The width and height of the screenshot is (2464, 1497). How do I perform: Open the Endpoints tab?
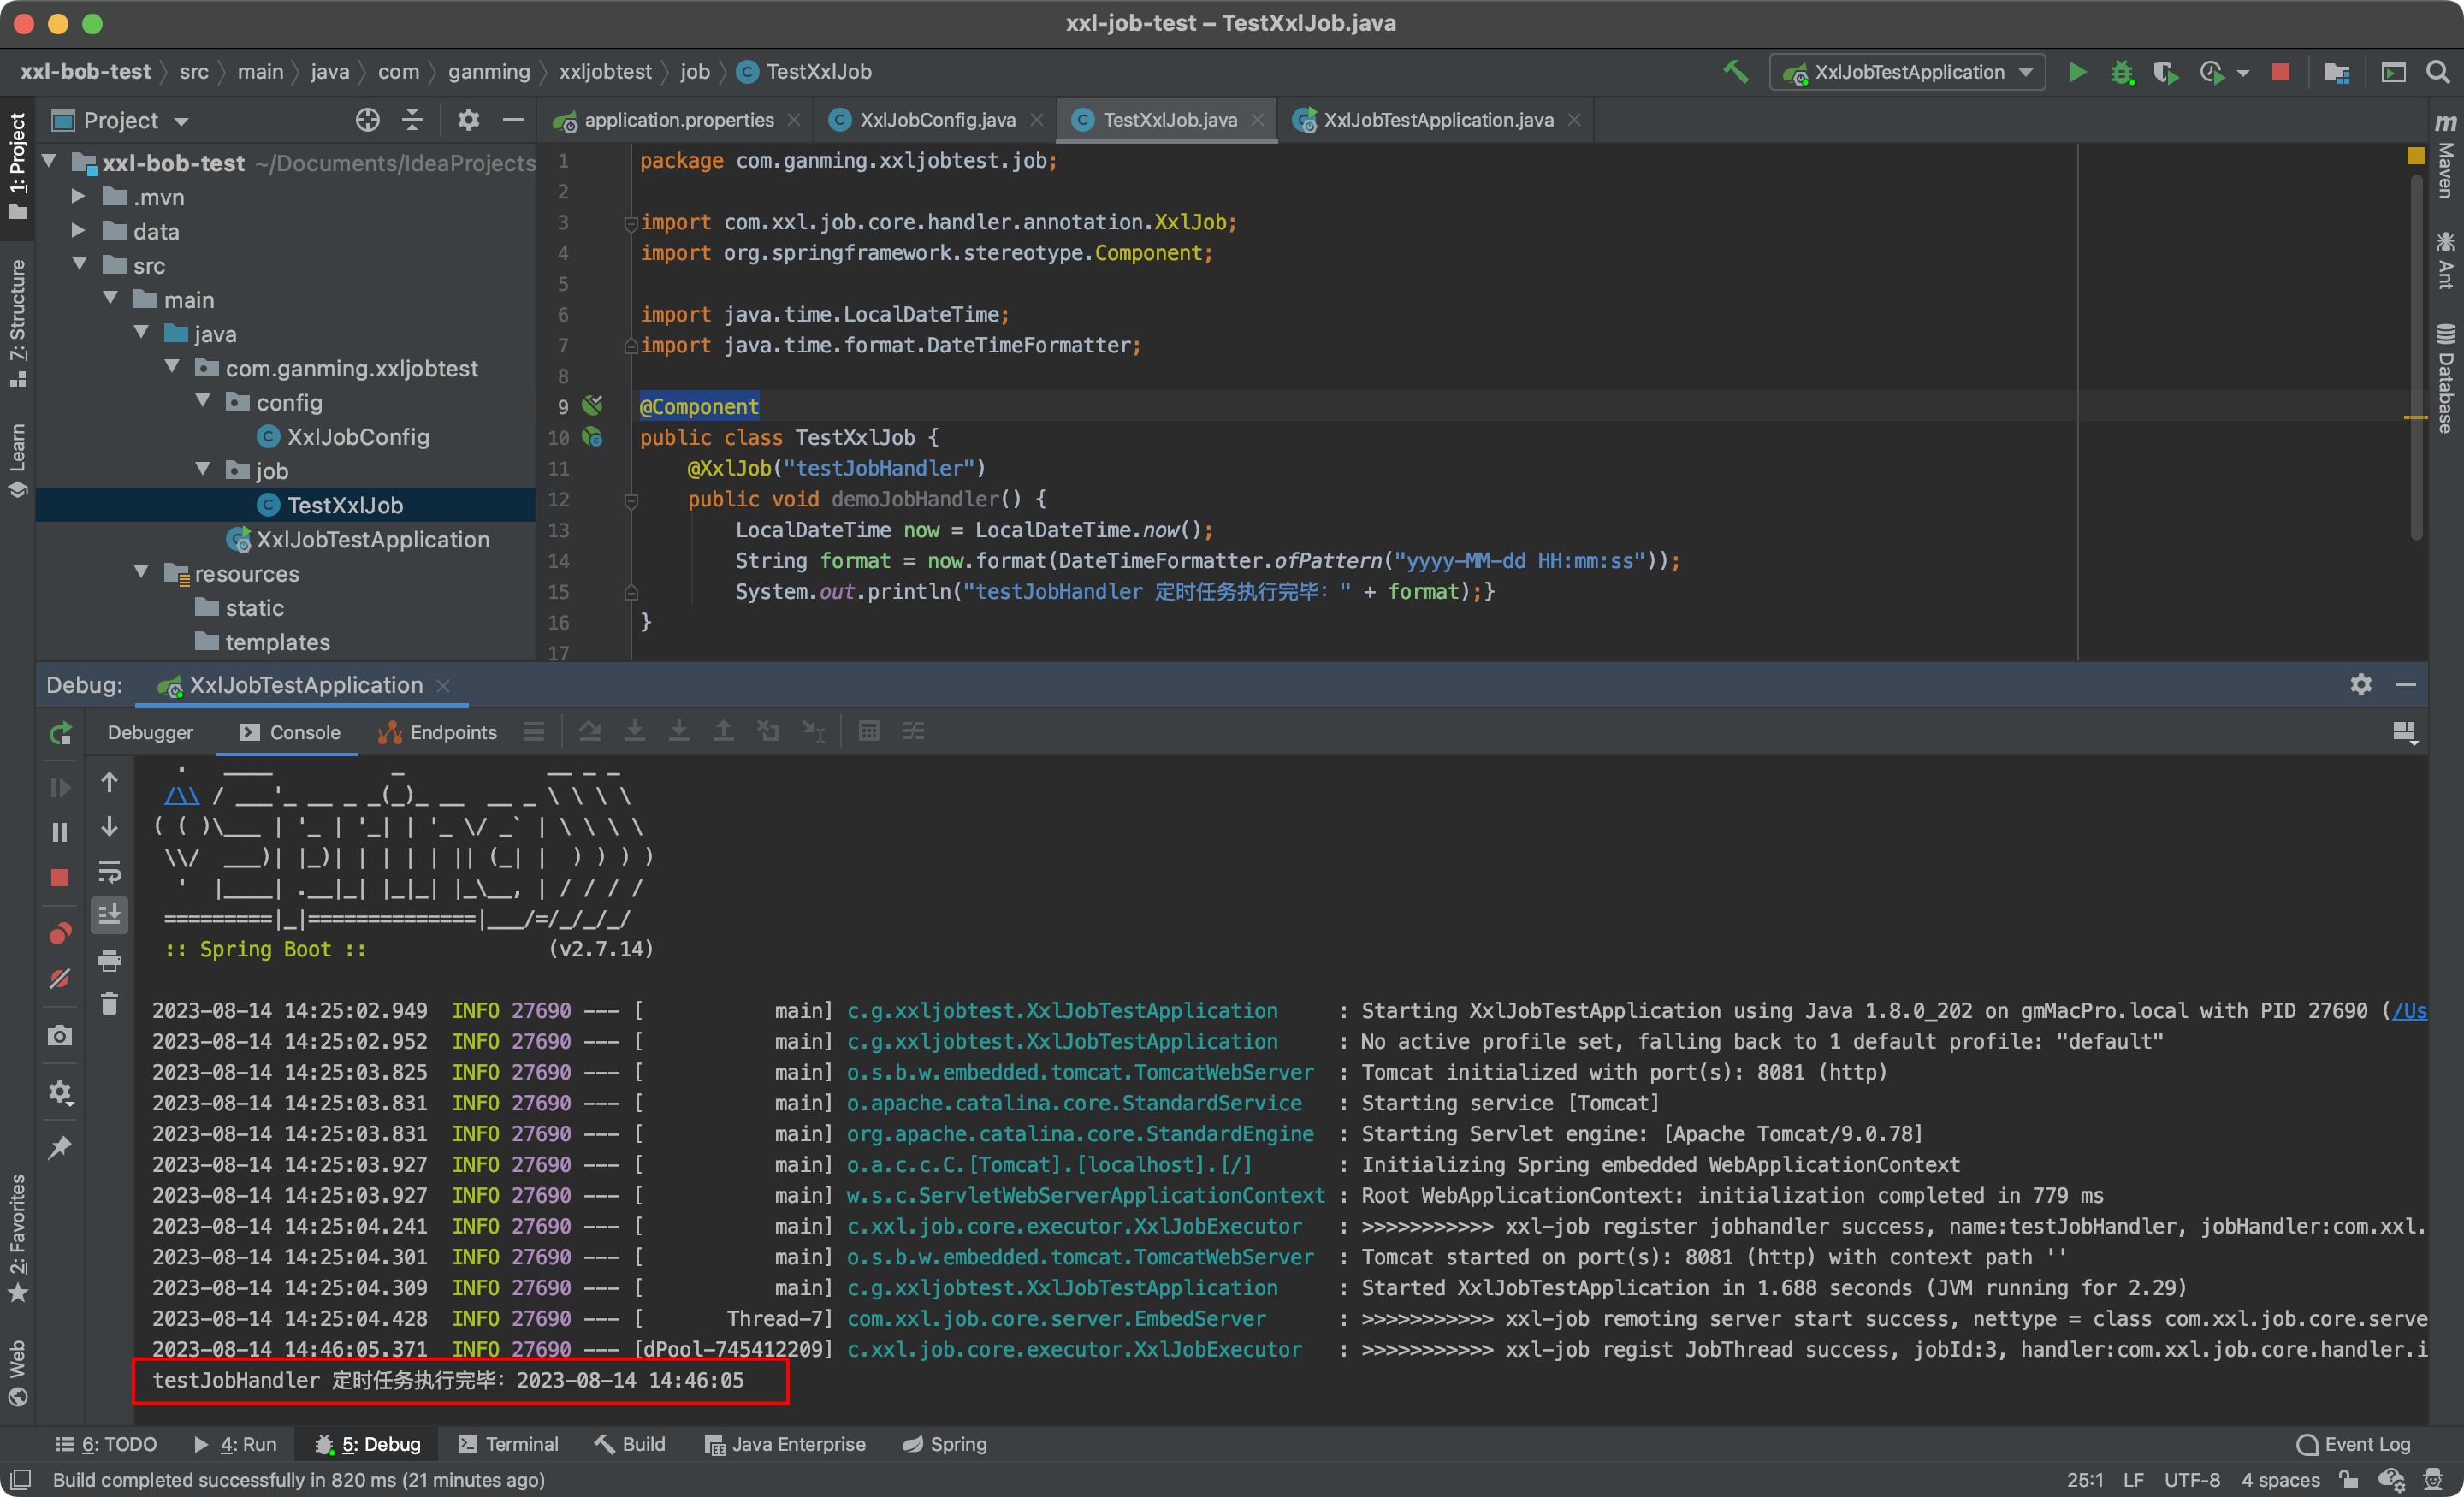tap(437, 732)
